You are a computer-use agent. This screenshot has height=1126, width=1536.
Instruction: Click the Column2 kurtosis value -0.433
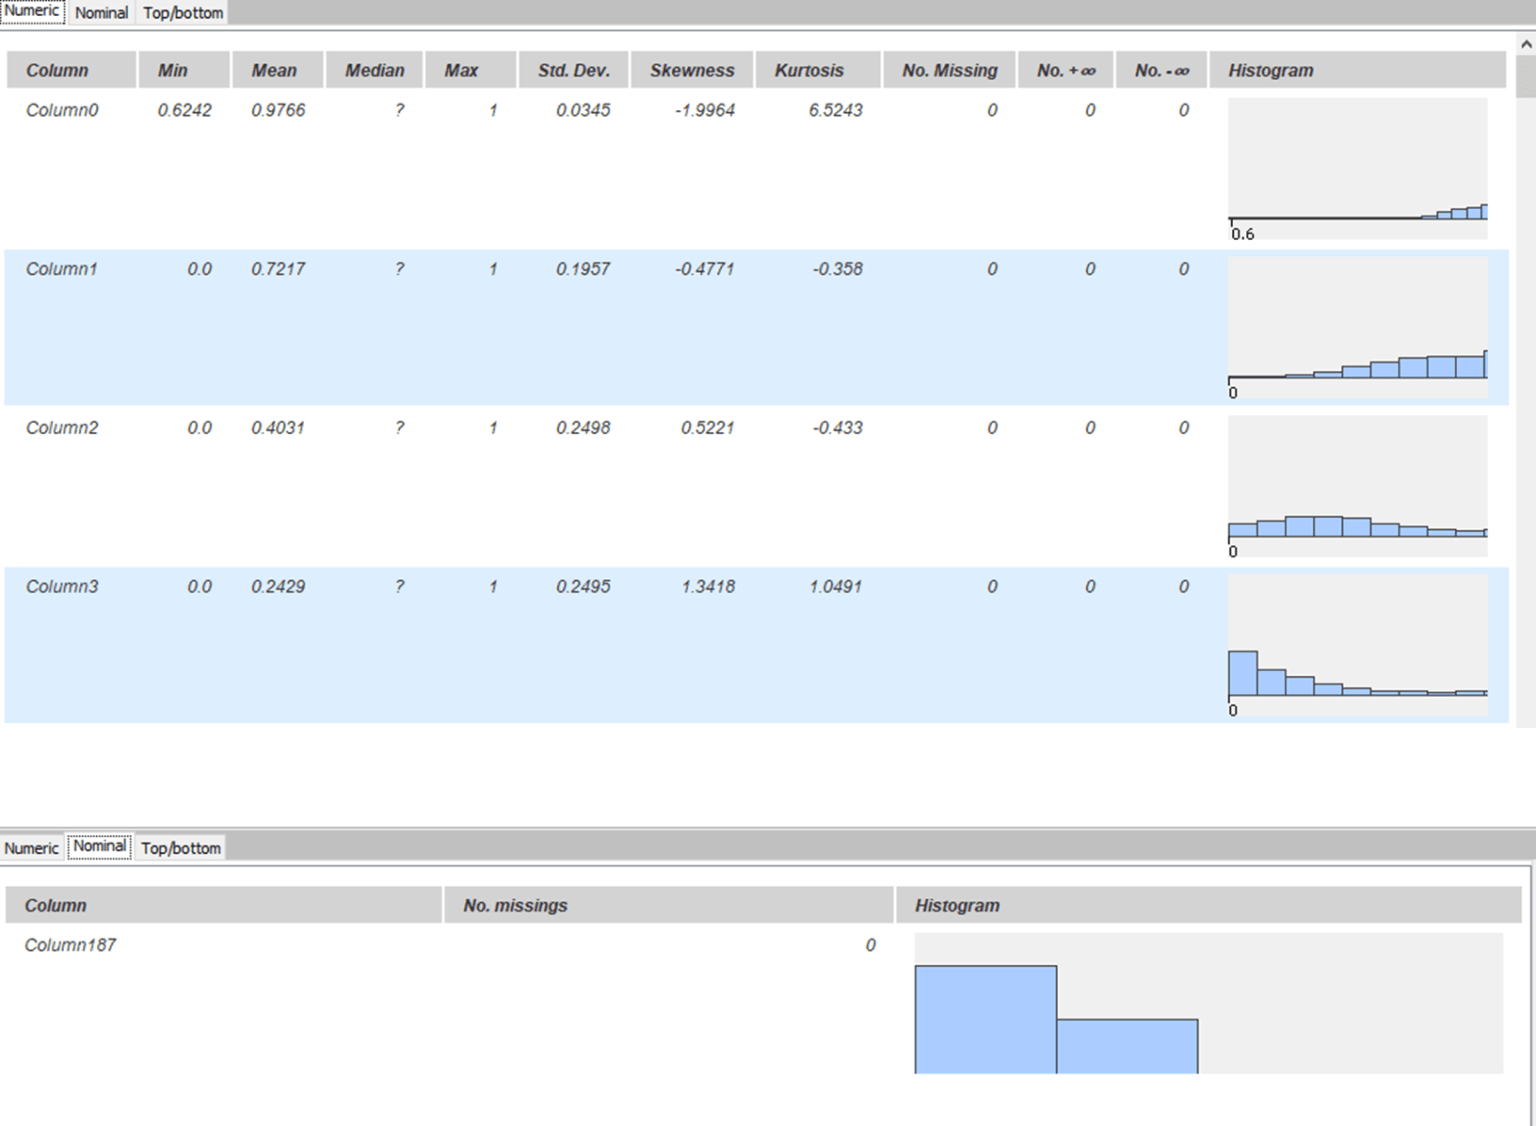(838, 428)
